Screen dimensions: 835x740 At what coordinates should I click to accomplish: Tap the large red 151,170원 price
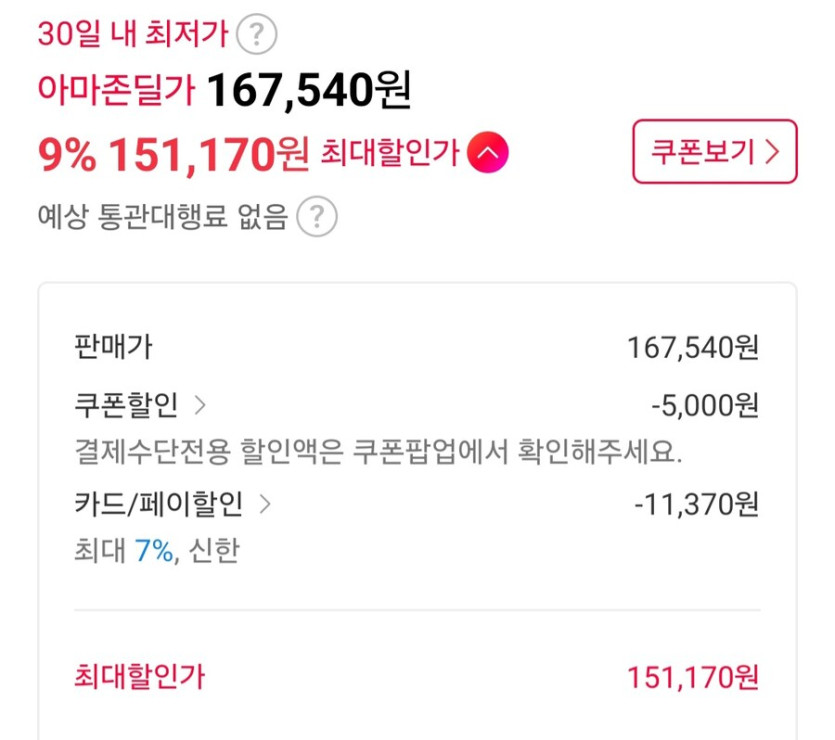tap(209, 153)
